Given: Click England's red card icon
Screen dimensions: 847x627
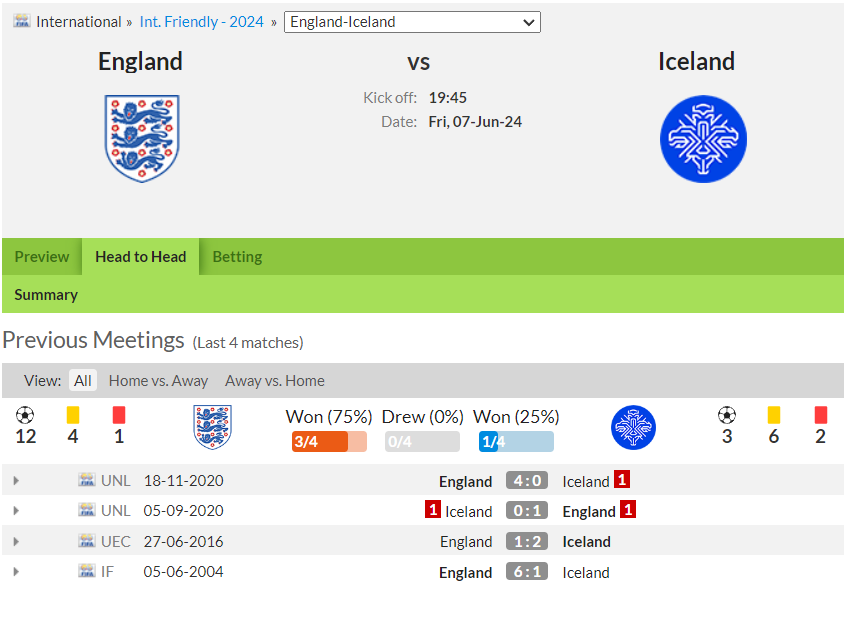Looking at the screenshot, I should 119,415.
